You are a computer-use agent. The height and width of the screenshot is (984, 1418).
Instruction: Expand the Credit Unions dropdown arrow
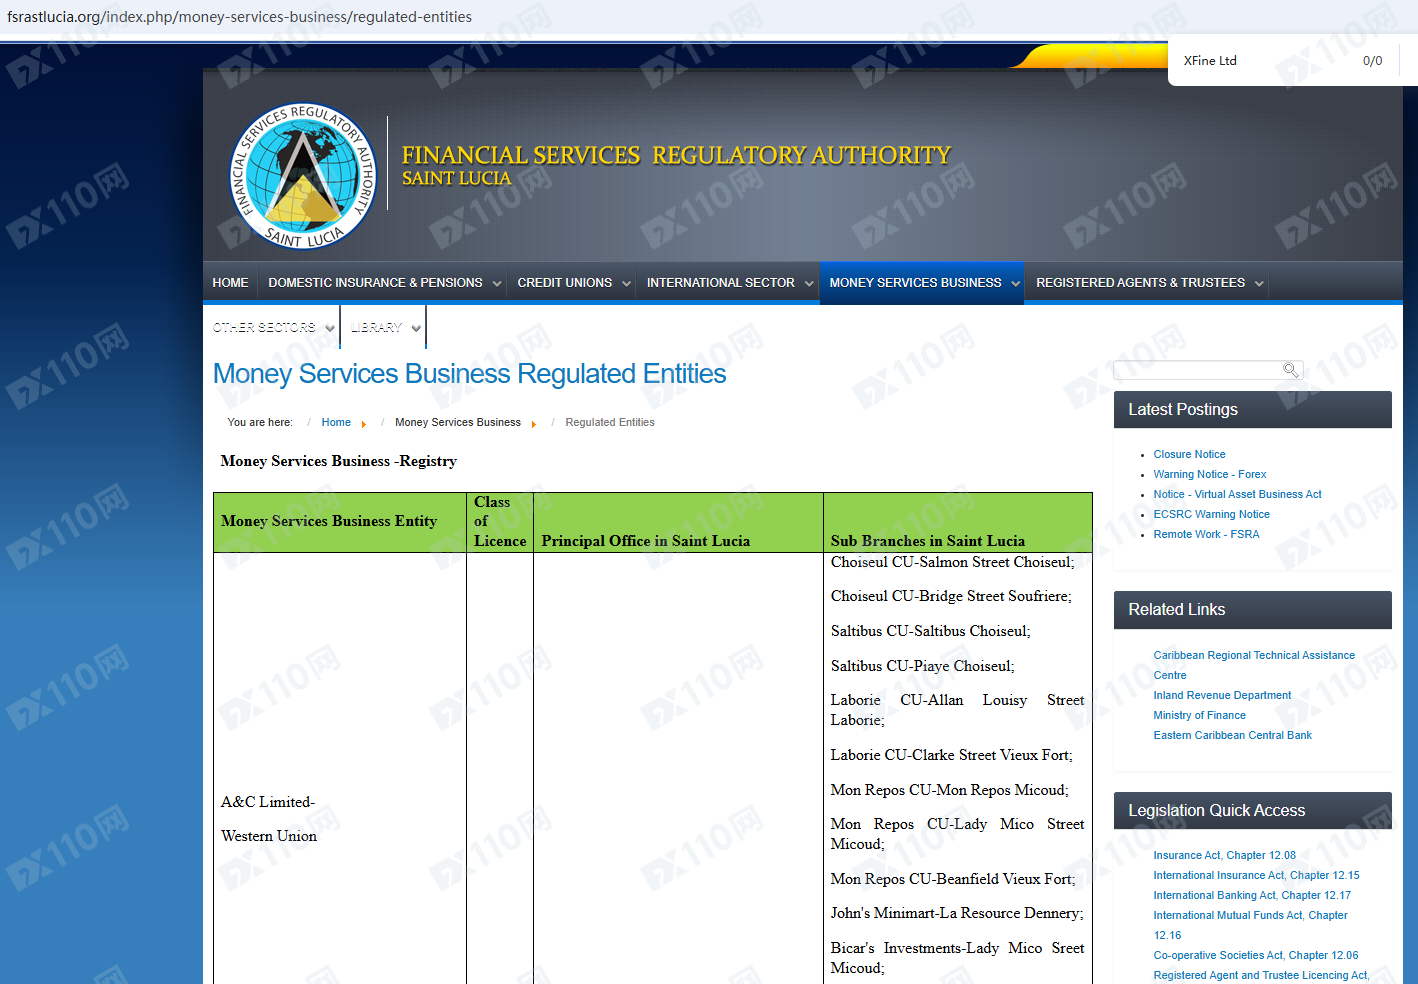pos(626,284)
